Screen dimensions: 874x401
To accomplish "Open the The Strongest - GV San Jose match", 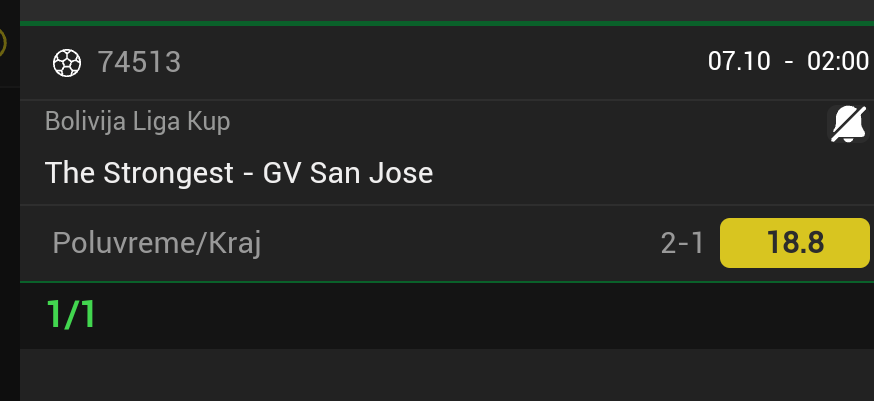I will point(239,173).
